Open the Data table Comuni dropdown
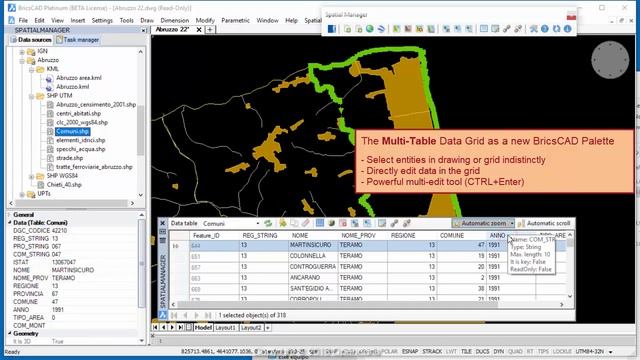The width and height of the screenshot is (640, 360). (258, 223)
